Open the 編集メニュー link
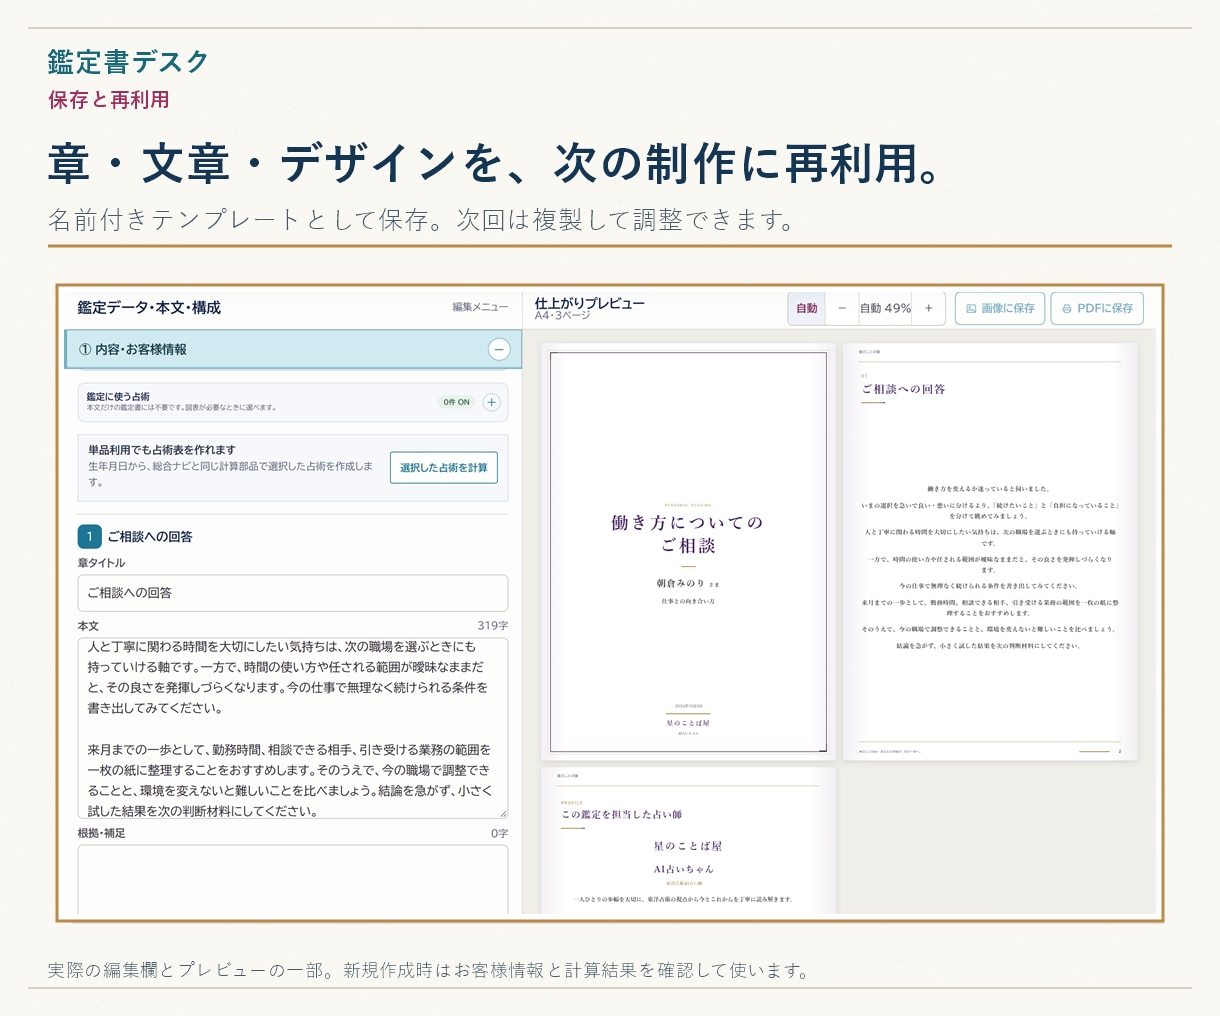Screen dimensions: 1220x1016 tap(480, 307)
